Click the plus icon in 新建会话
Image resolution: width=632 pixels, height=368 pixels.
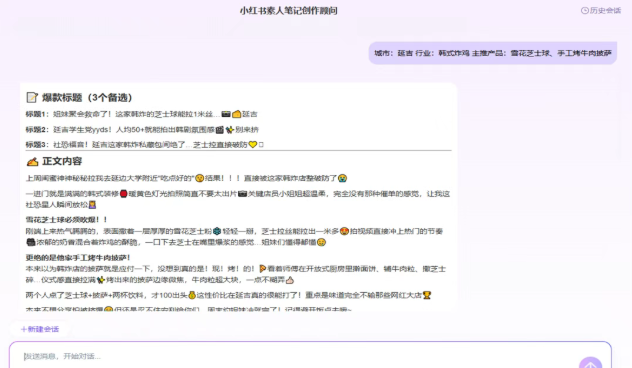23,329
